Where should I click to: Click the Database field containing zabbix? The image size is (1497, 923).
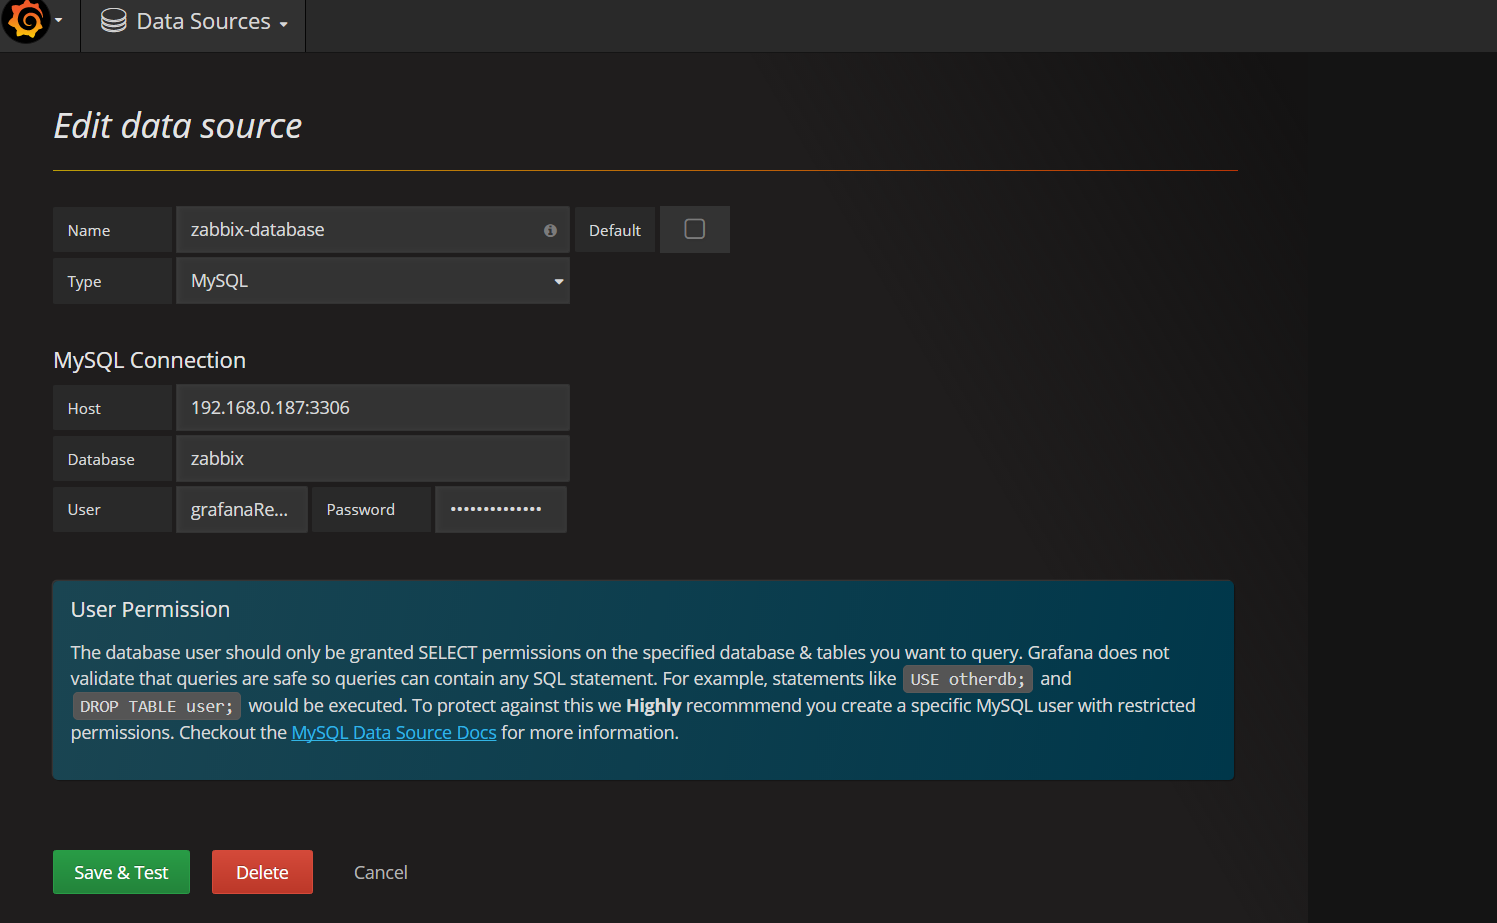372,458
